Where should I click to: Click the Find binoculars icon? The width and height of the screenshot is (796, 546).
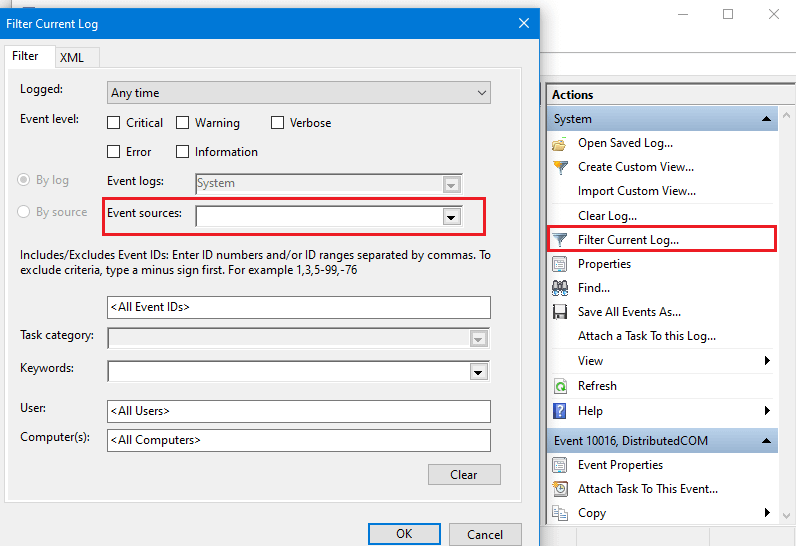click(x=560, y=288)
